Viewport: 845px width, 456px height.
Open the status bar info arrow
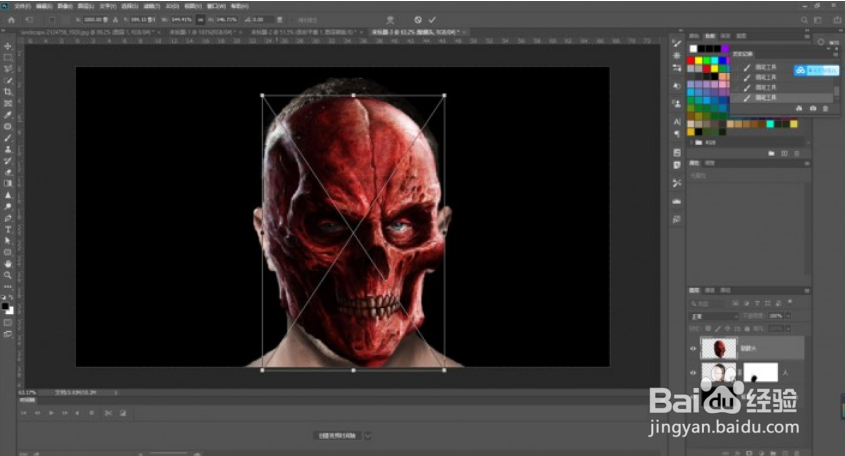(116, 392)
